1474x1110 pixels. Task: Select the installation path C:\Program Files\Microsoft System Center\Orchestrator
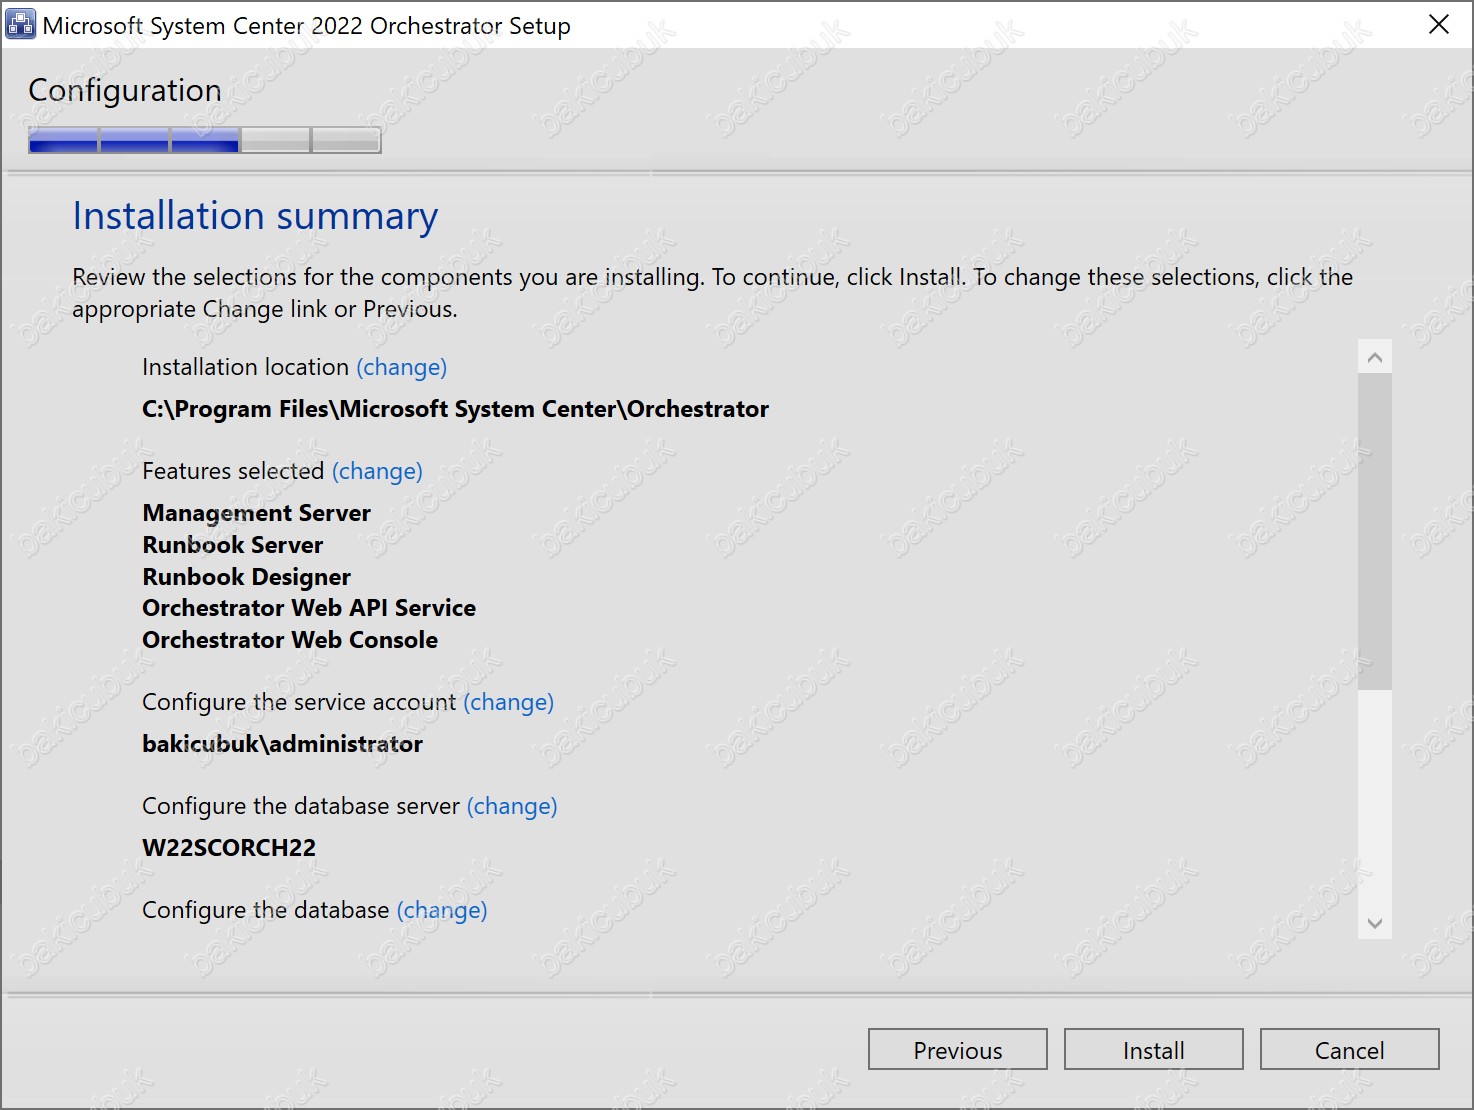click(455, 409)
